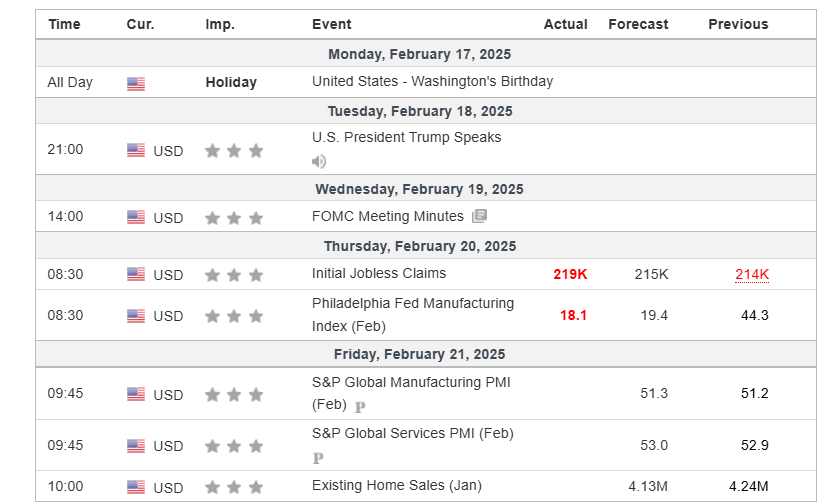The width and height of the screenshot is (825, 504).
Task: Click the preliminary P icon for Manufacturing PMI
Action: click(x=360, y=407)
